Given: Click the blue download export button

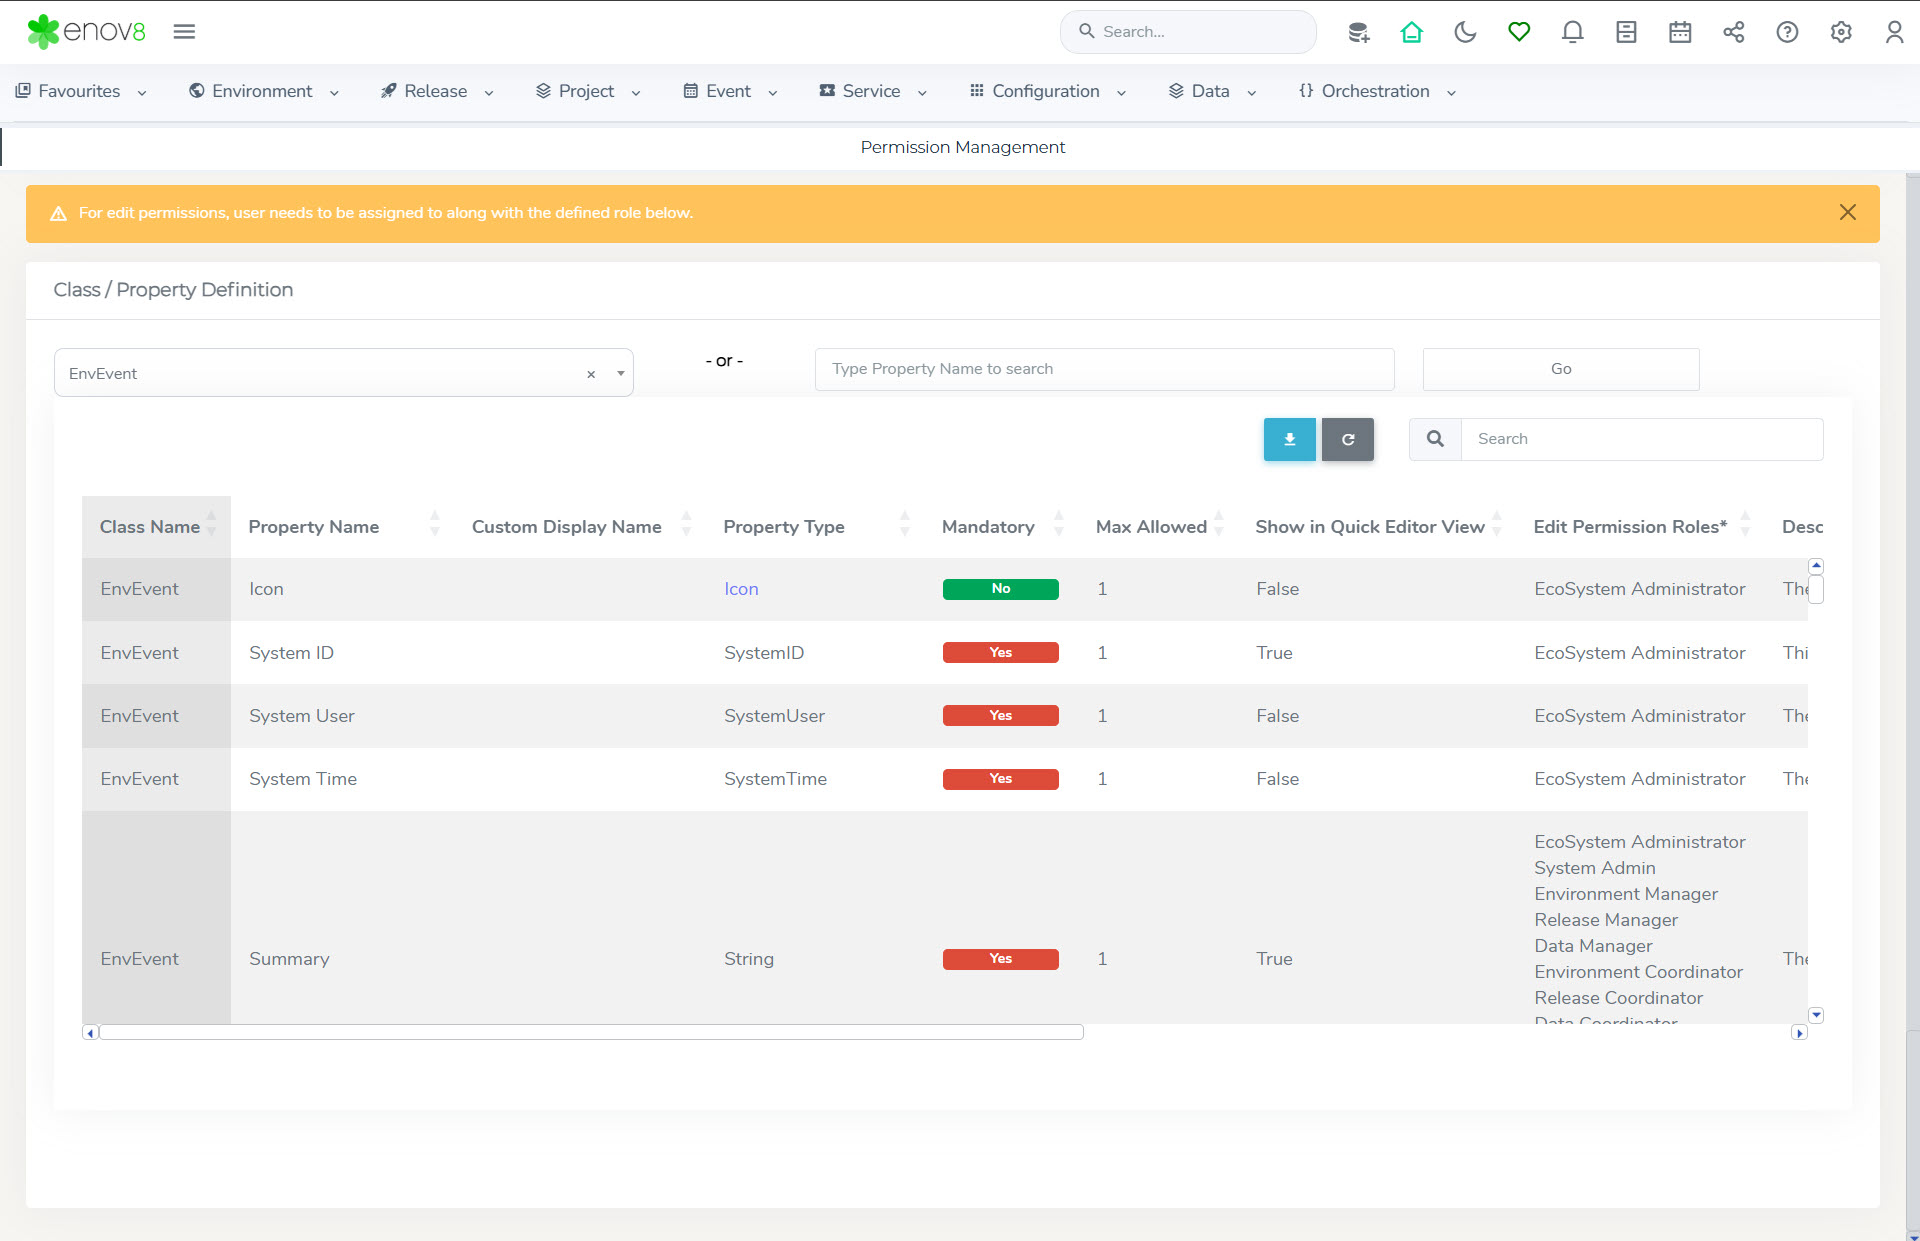Looking at the screenshot, I should (x=1289, y=439).
